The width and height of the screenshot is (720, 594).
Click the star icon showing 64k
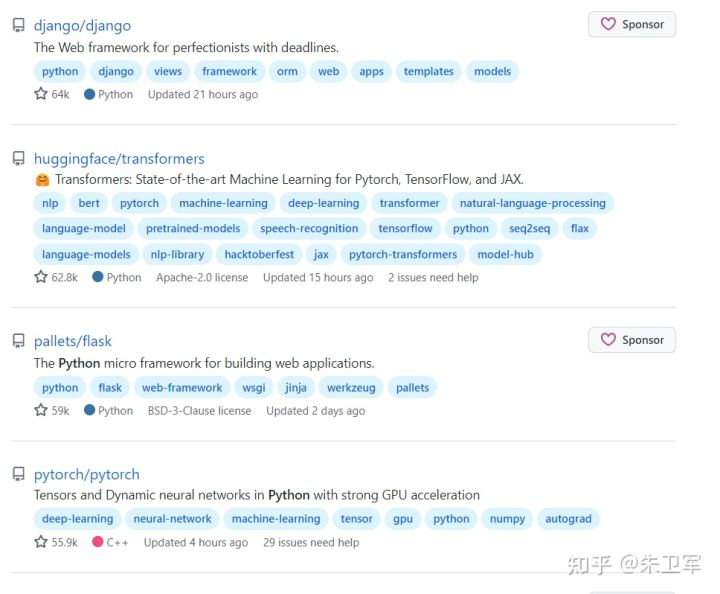pos(41,94)
